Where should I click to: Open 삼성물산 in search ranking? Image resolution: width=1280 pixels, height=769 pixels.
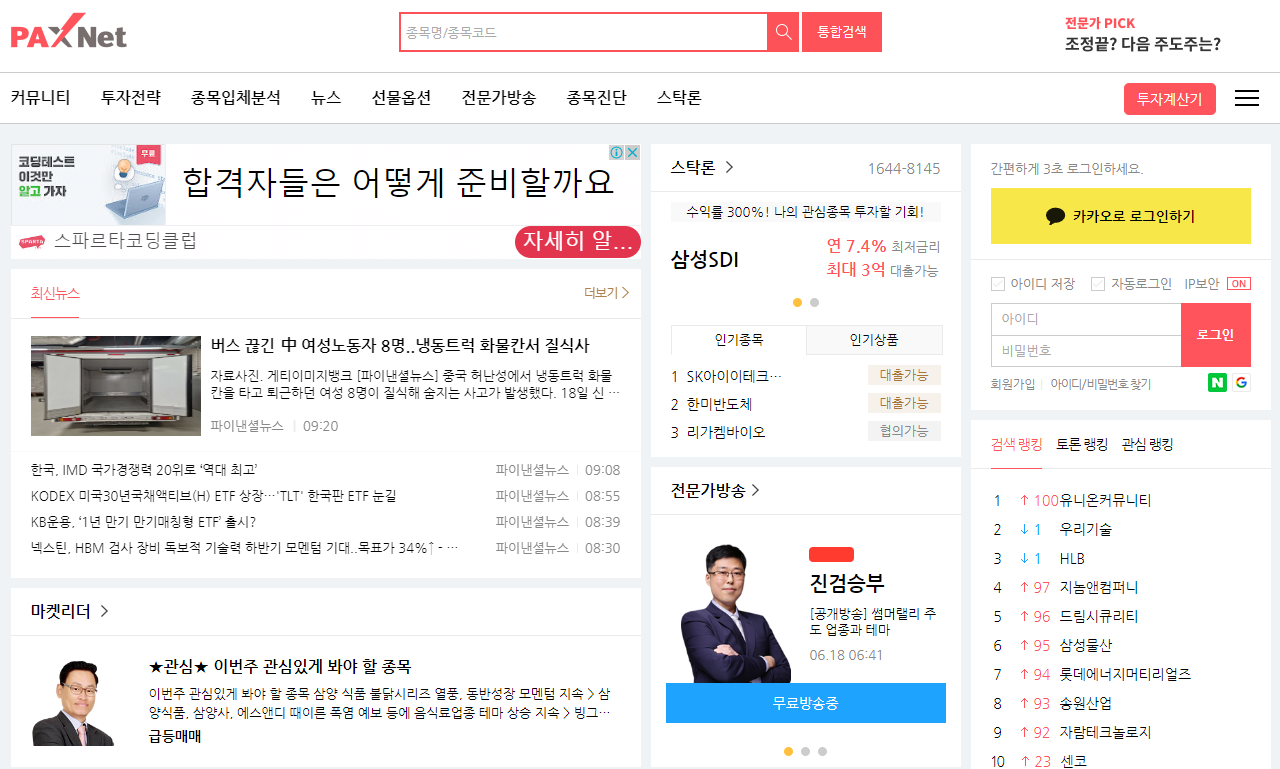pyautogui.click(x=1086, y=645)
